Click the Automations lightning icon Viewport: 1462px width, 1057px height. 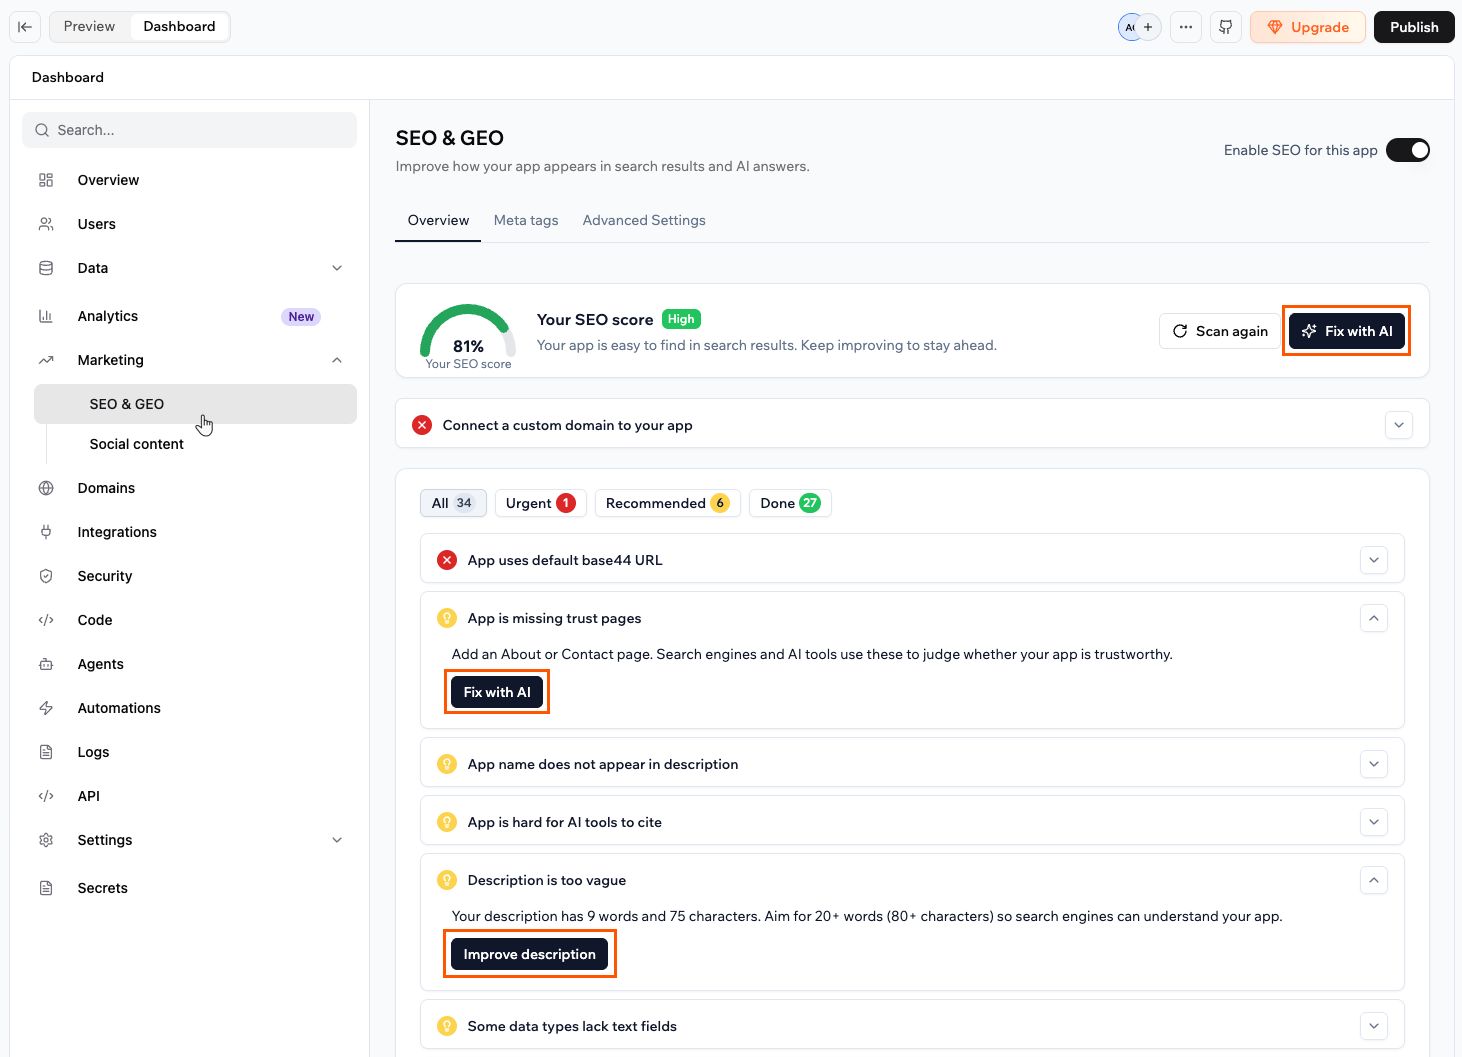pyautogui.click(x=46, y=708)
